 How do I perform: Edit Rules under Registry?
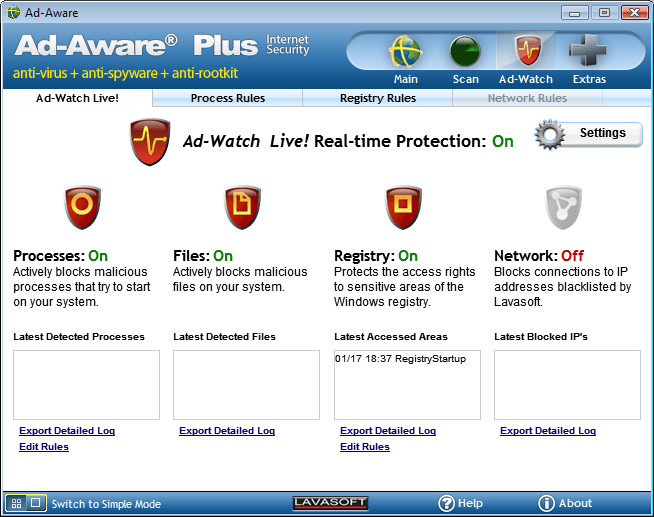click(365, 447)
